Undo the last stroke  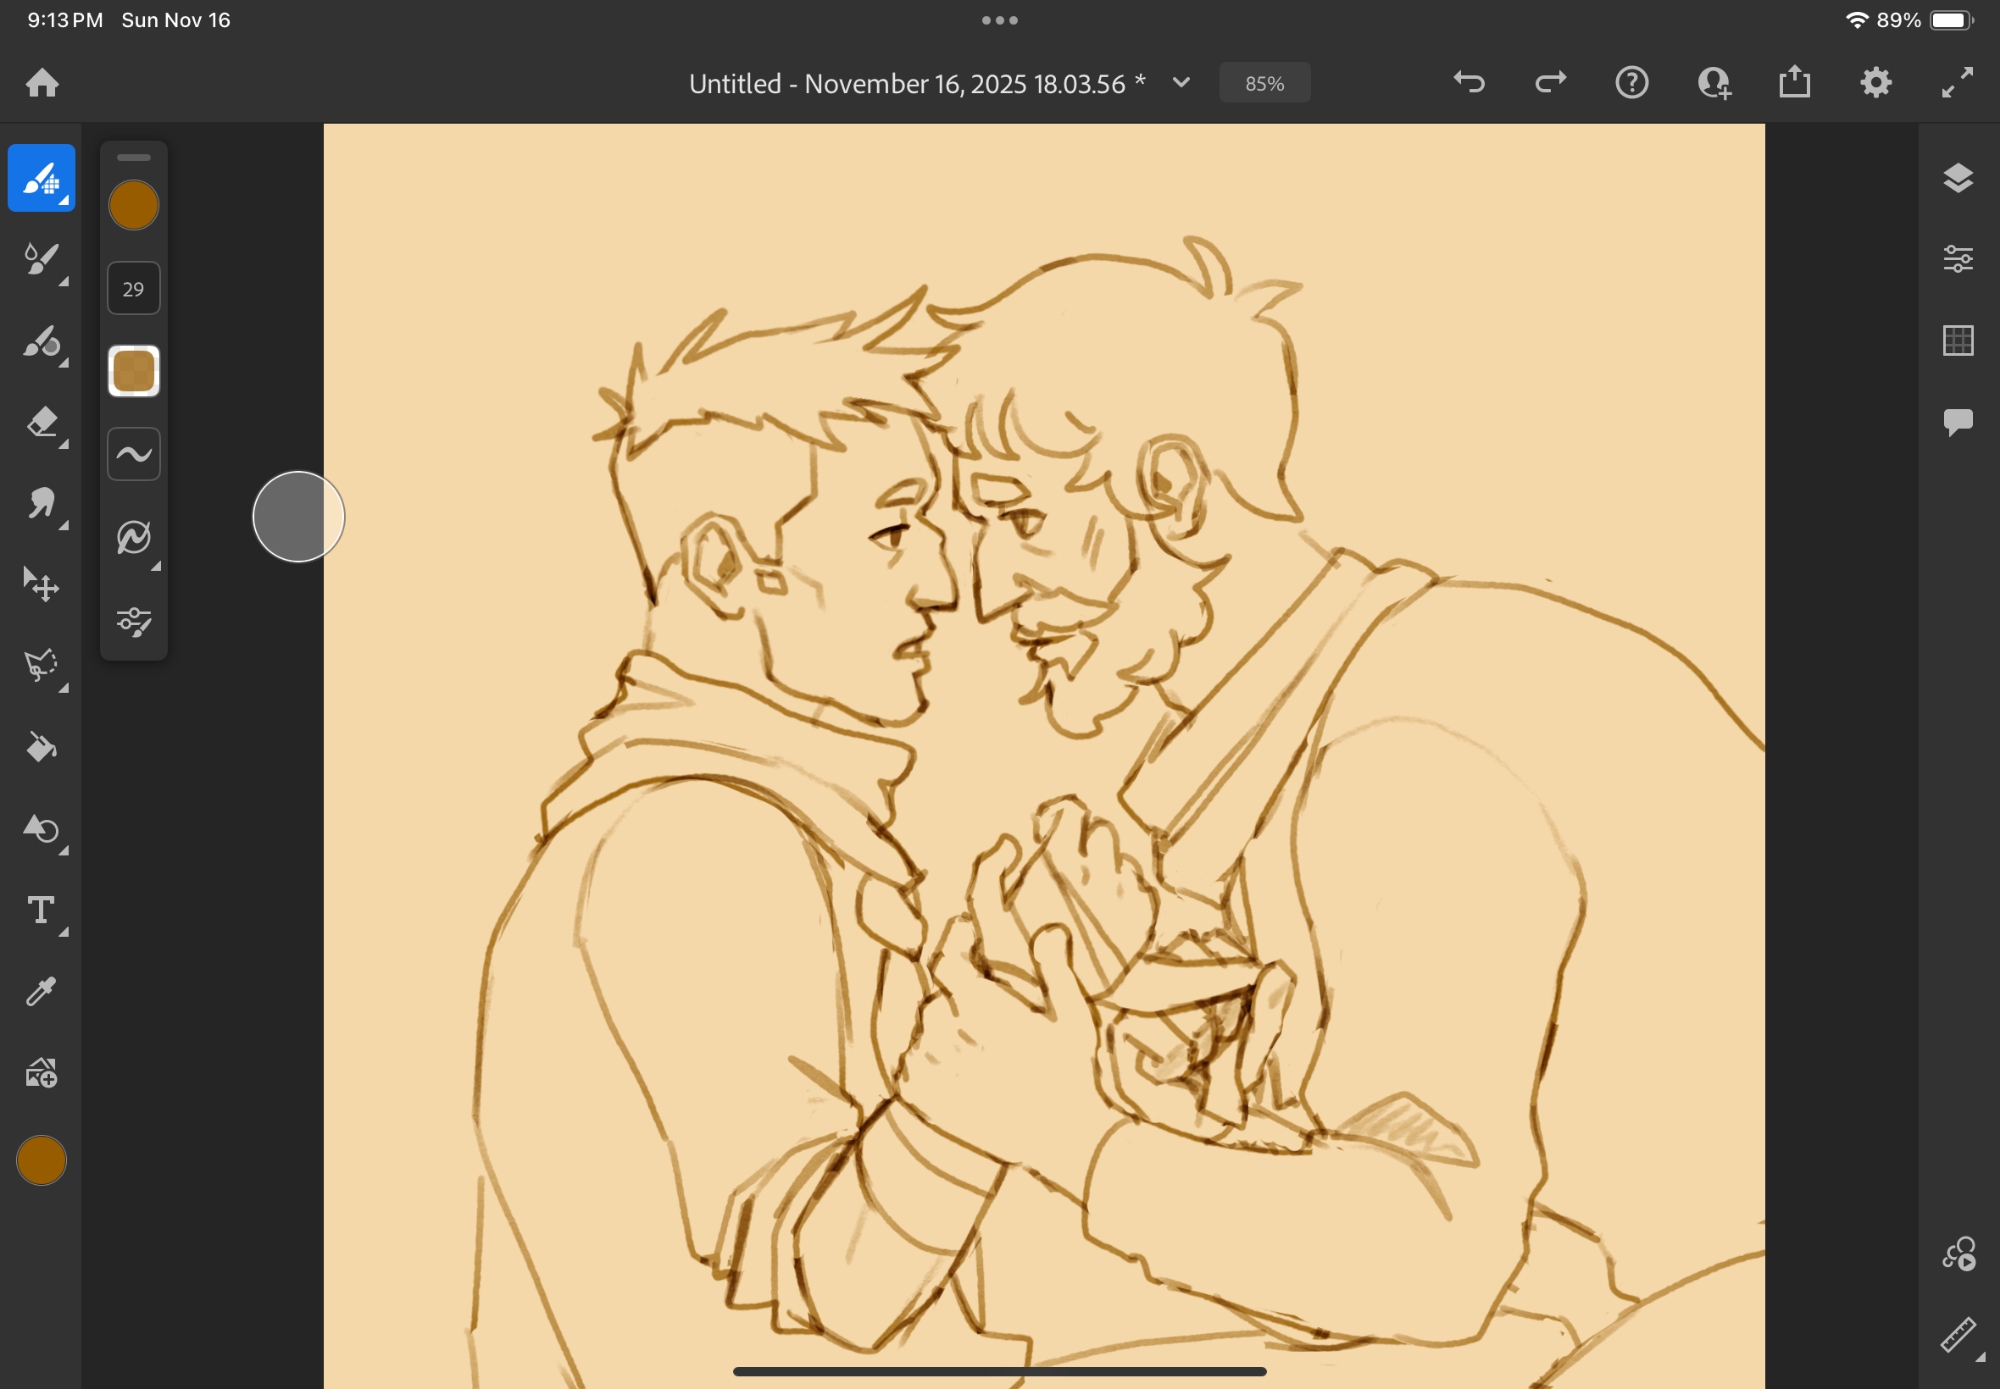tap(1469, 83)
